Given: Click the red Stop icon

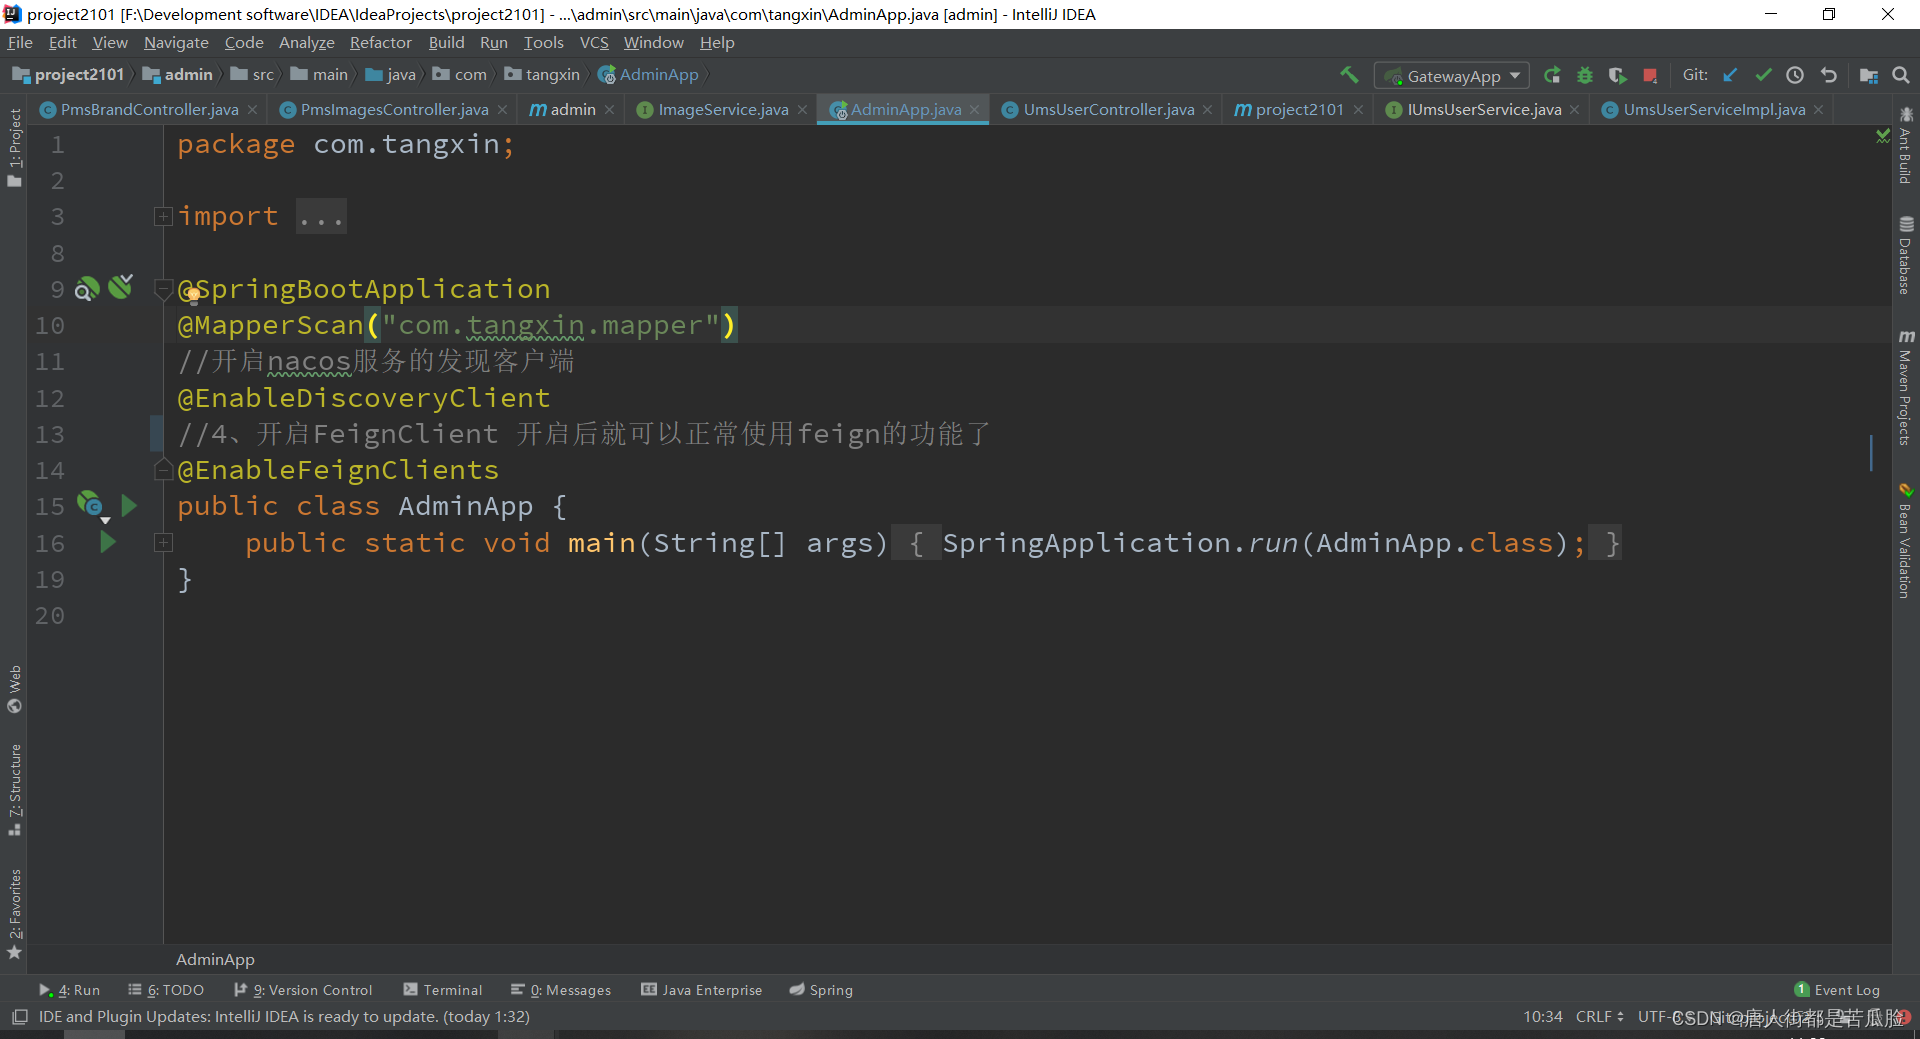Looking at the screenshot, I should tap(1650, 75).
